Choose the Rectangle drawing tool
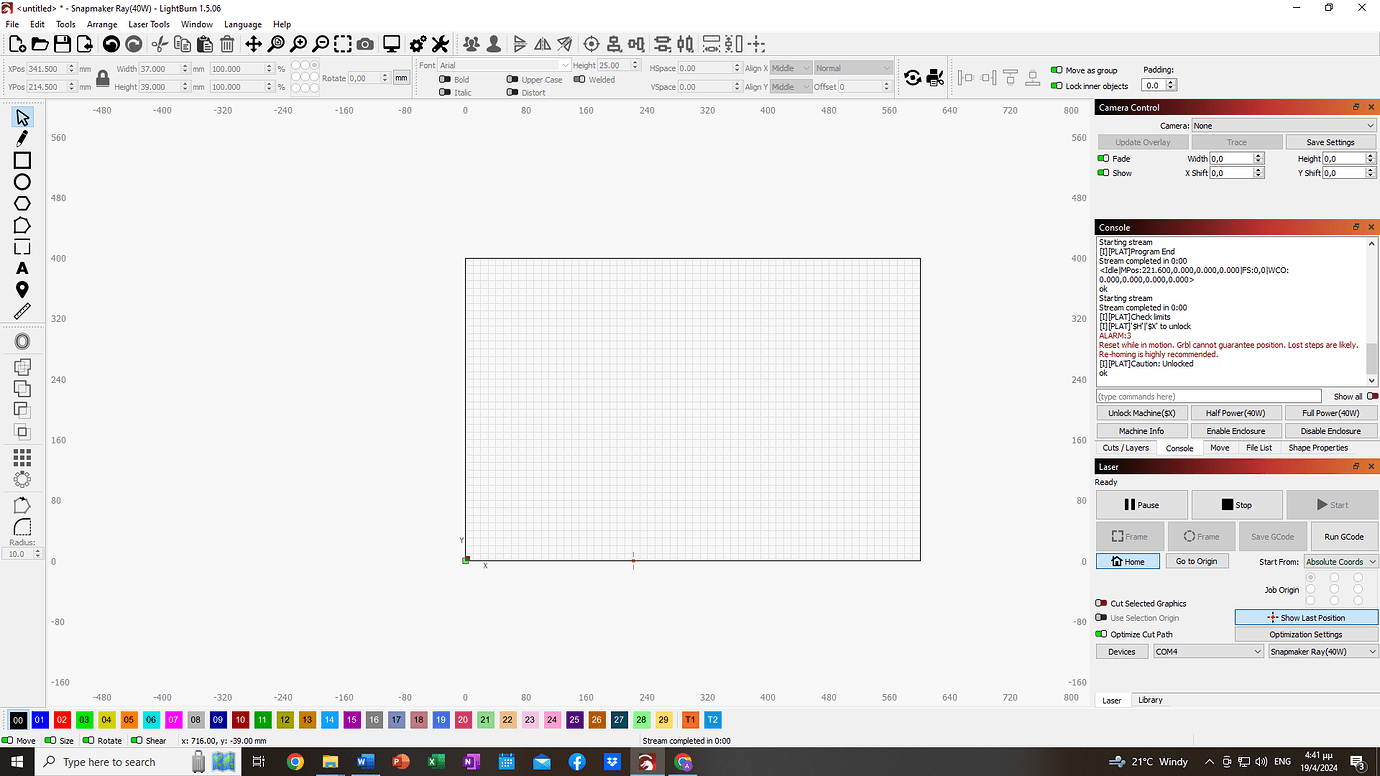This screenshot has width=1380, height=776. pos(22,160)
